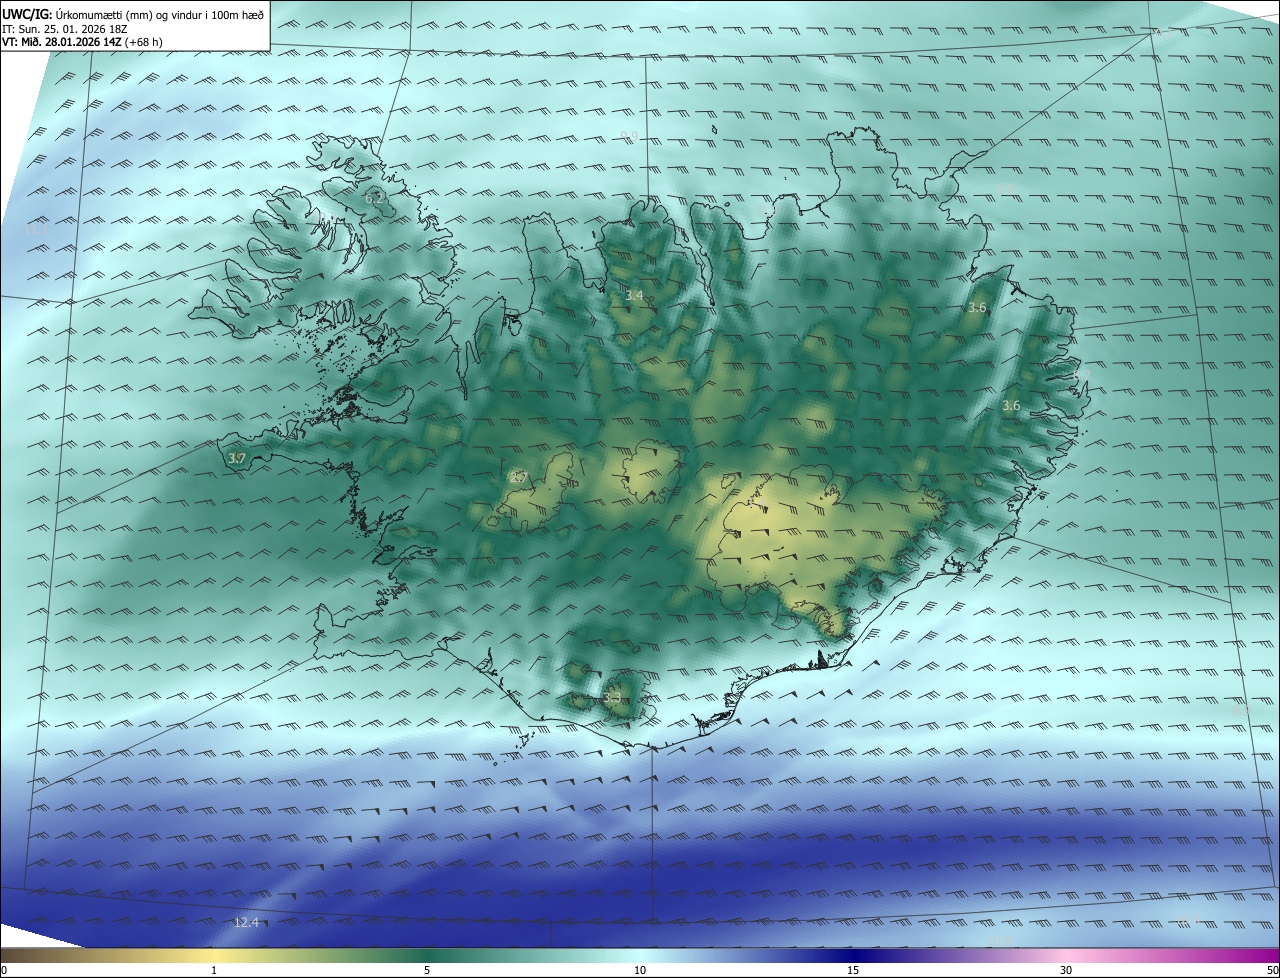Click the 11.1 value label over the sea
Screen dimensions: 1280x978
point(36,231)
